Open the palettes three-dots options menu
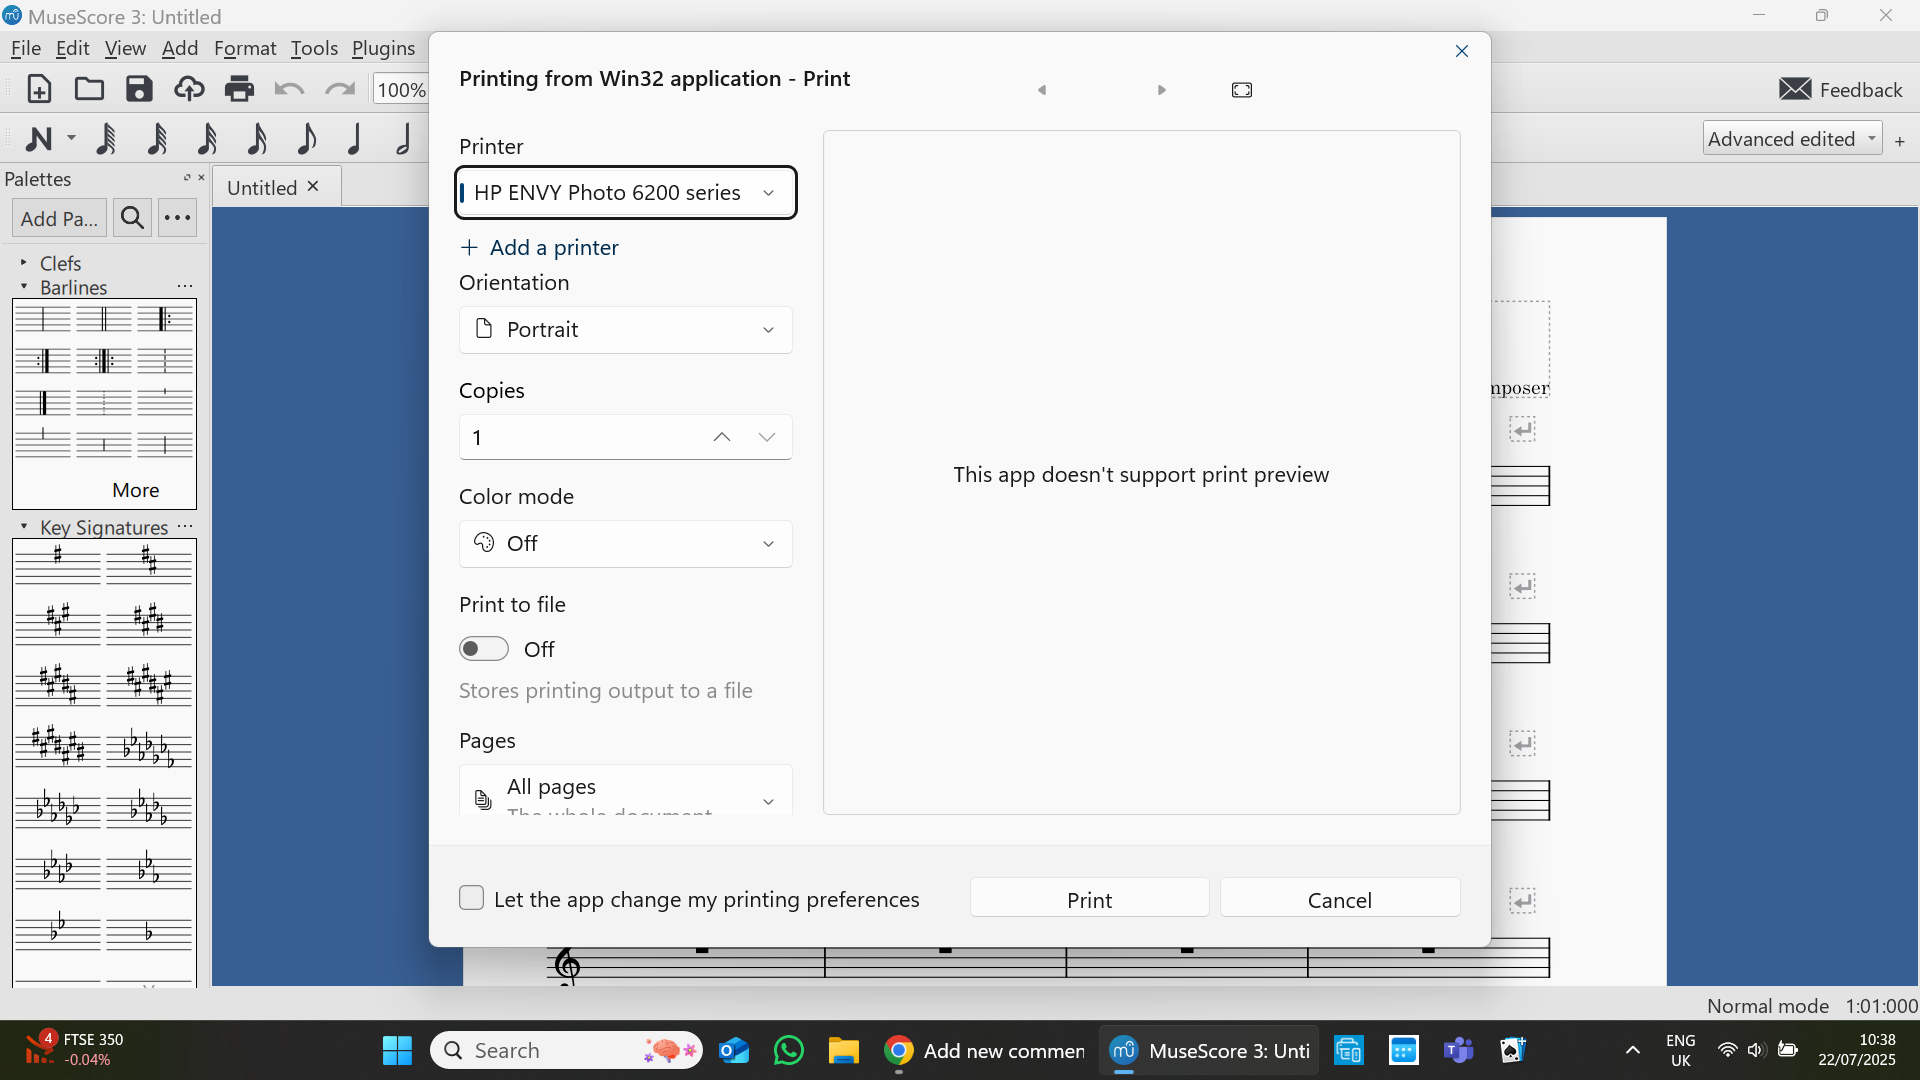Image resolution: width=1920 pixels, height=1080 pixels. (x=178, y=218)
